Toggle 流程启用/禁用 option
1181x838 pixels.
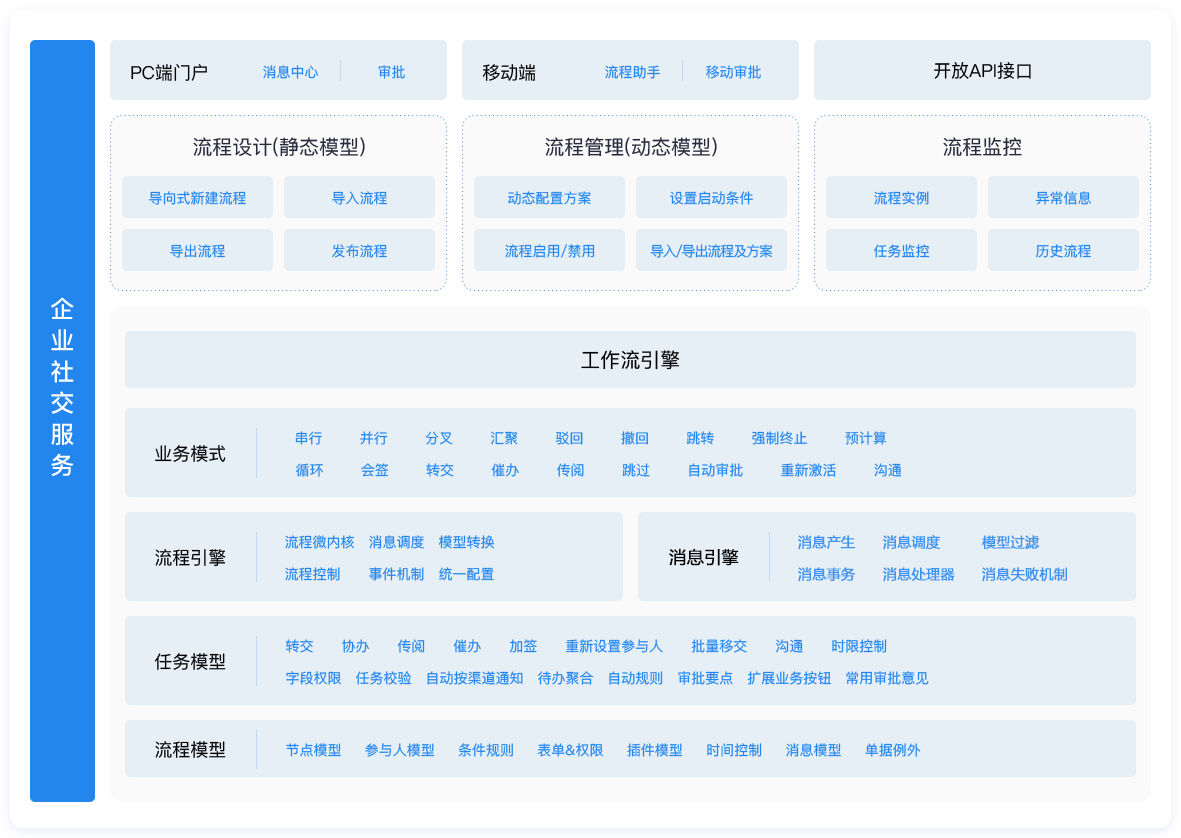(549, 250)
